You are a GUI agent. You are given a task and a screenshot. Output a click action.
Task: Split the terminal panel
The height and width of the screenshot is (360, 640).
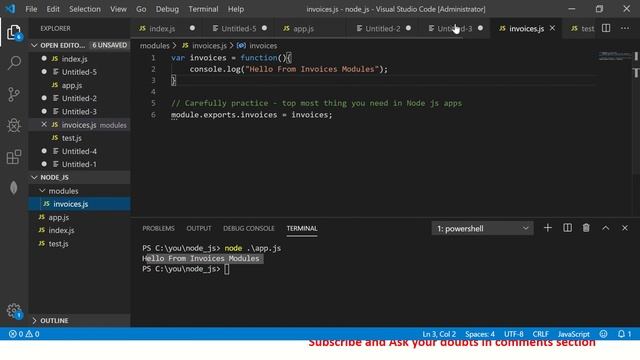[x=567, y=228]
